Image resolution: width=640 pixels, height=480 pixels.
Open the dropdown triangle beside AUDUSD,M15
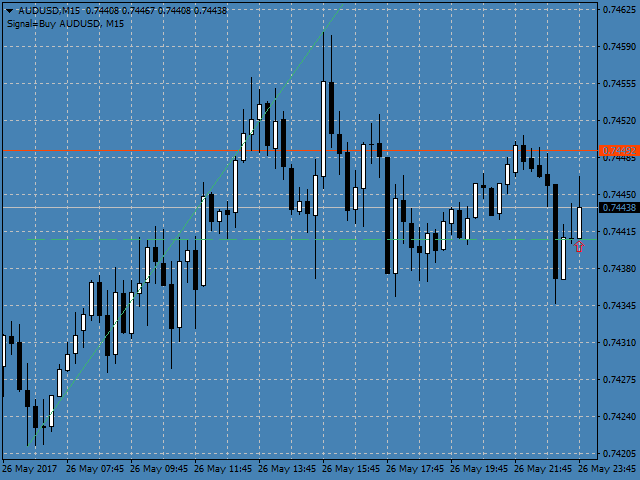[8, 10]
